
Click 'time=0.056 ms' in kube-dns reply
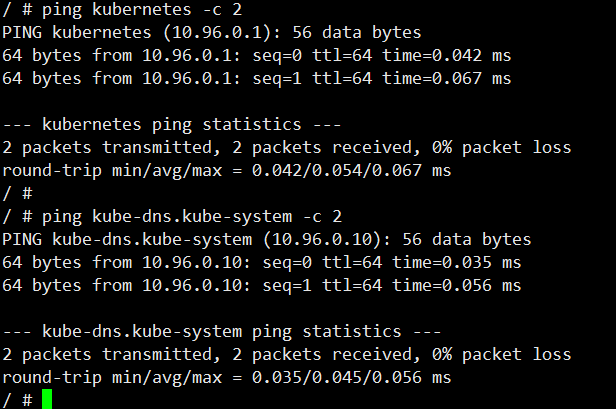[x=456, y=286]
